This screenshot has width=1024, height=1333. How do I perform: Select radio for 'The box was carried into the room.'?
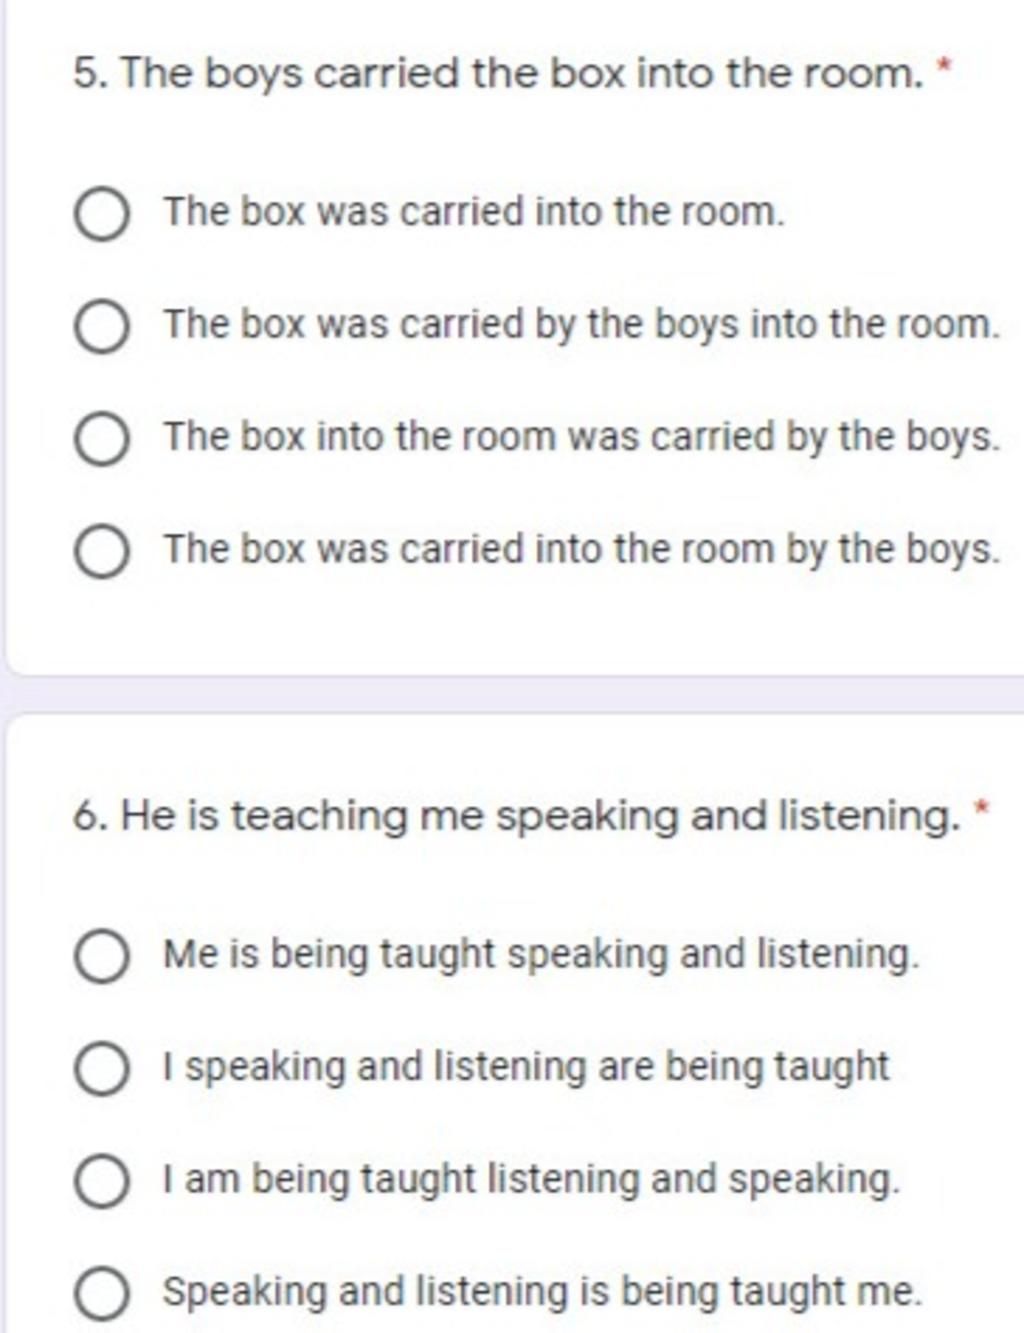tap(101, 216)
